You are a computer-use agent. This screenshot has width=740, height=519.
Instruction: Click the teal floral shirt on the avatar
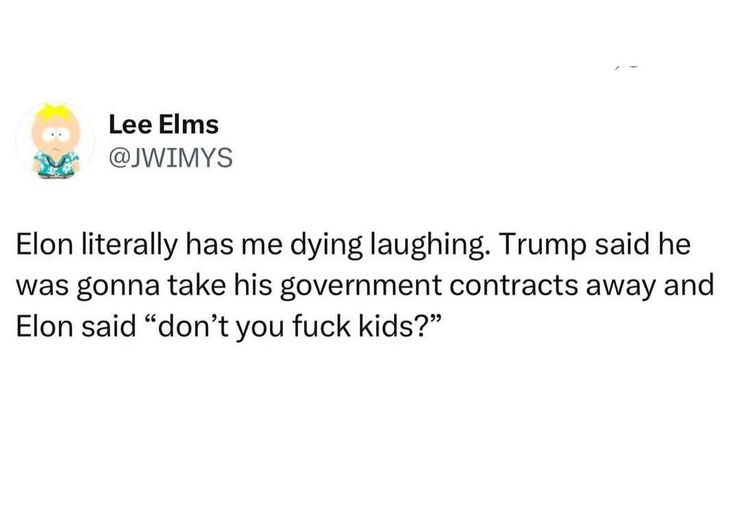pos(56,164)
